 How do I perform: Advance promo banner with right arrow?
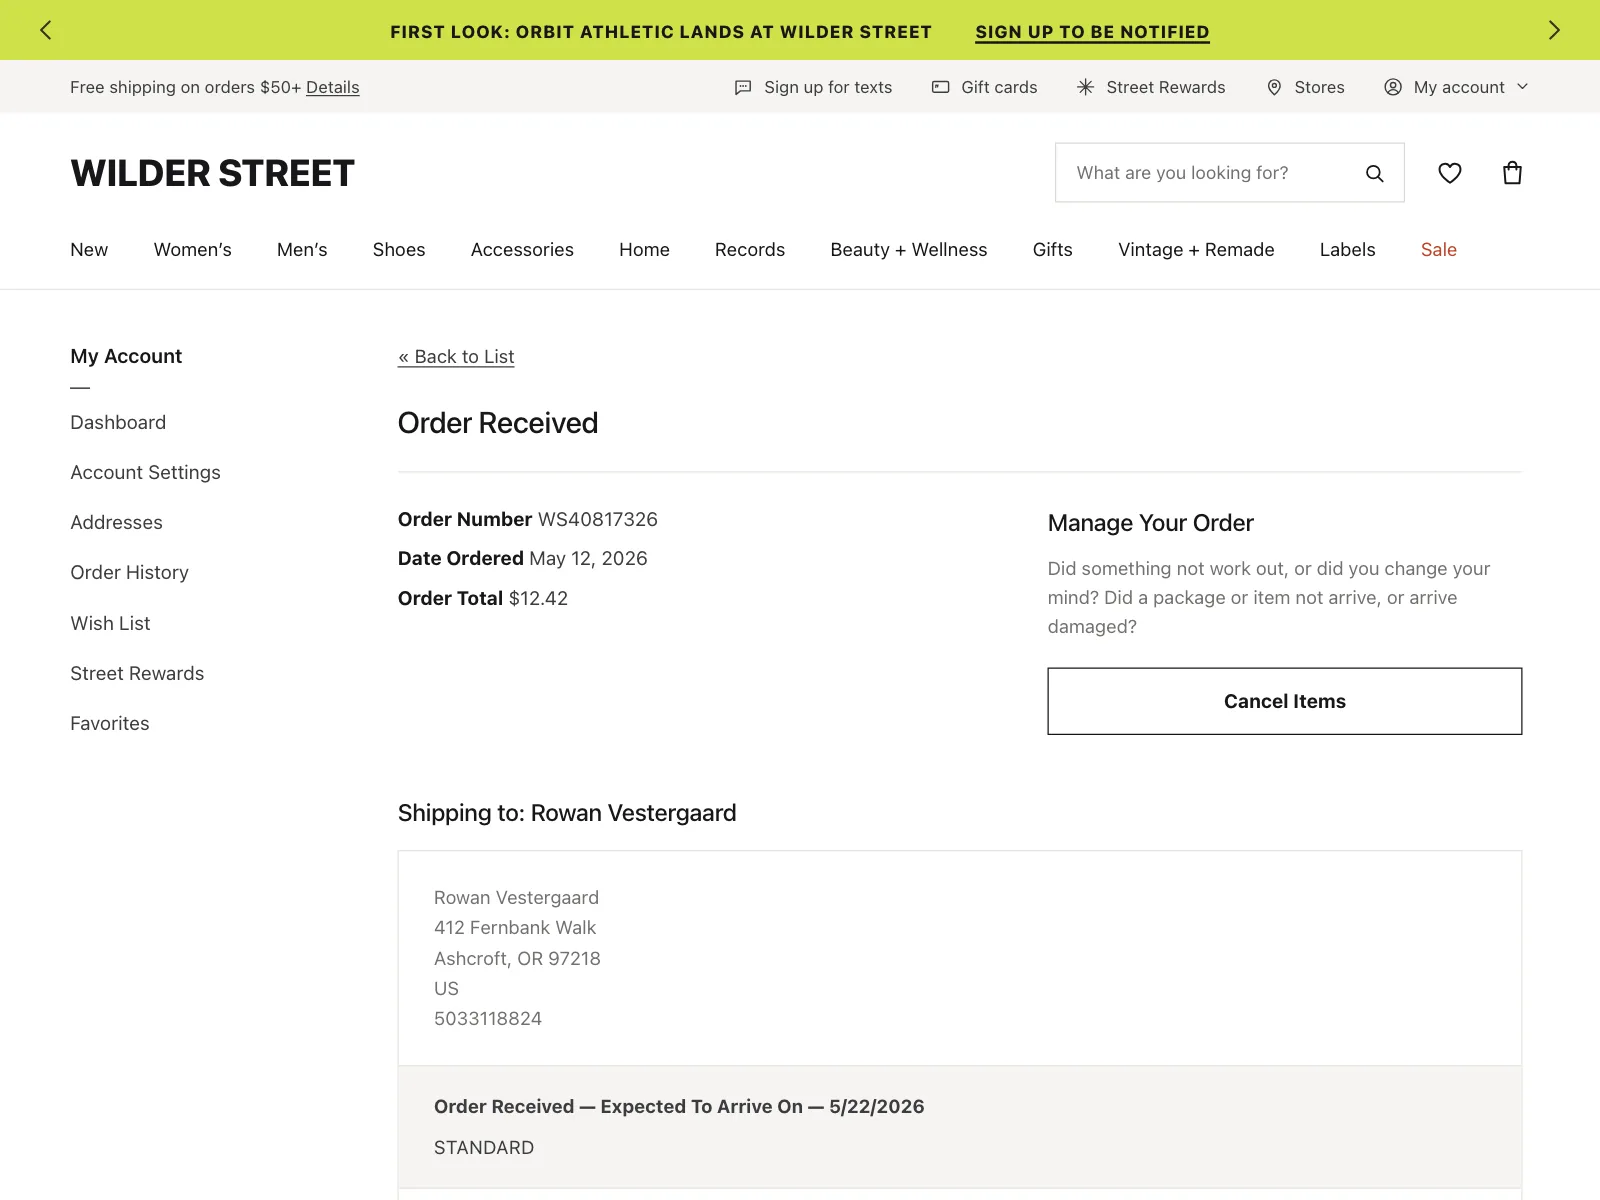click(x=1554, y=30)
